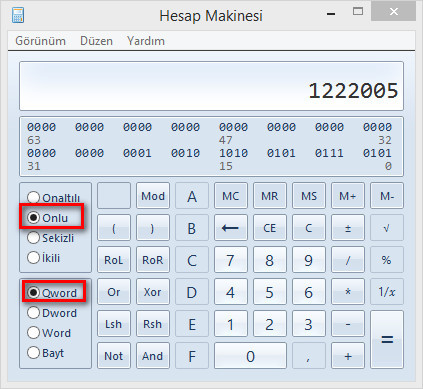
Task: Click bit group 1010 in binary panel
Action: [233, 153]
